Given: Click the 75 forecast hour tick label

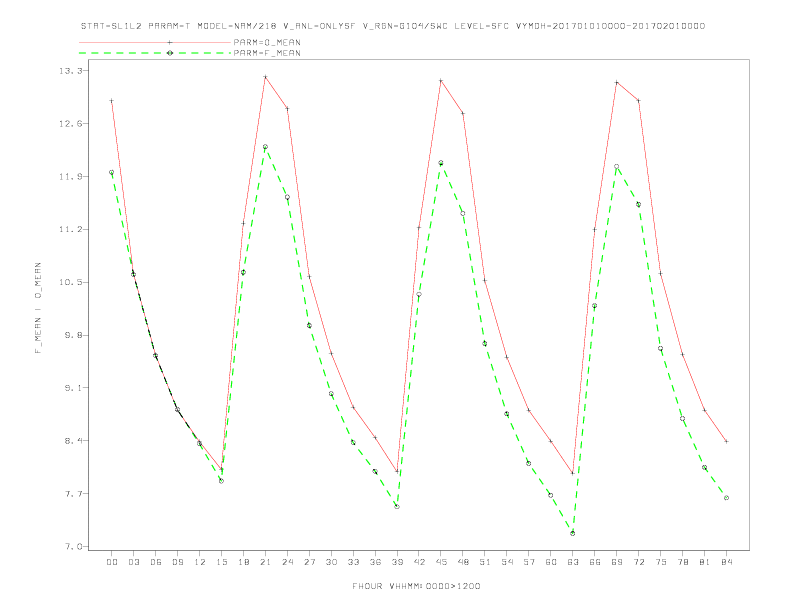Looking at the screenshot, I should pyautogui.click(x=661, y=562).
